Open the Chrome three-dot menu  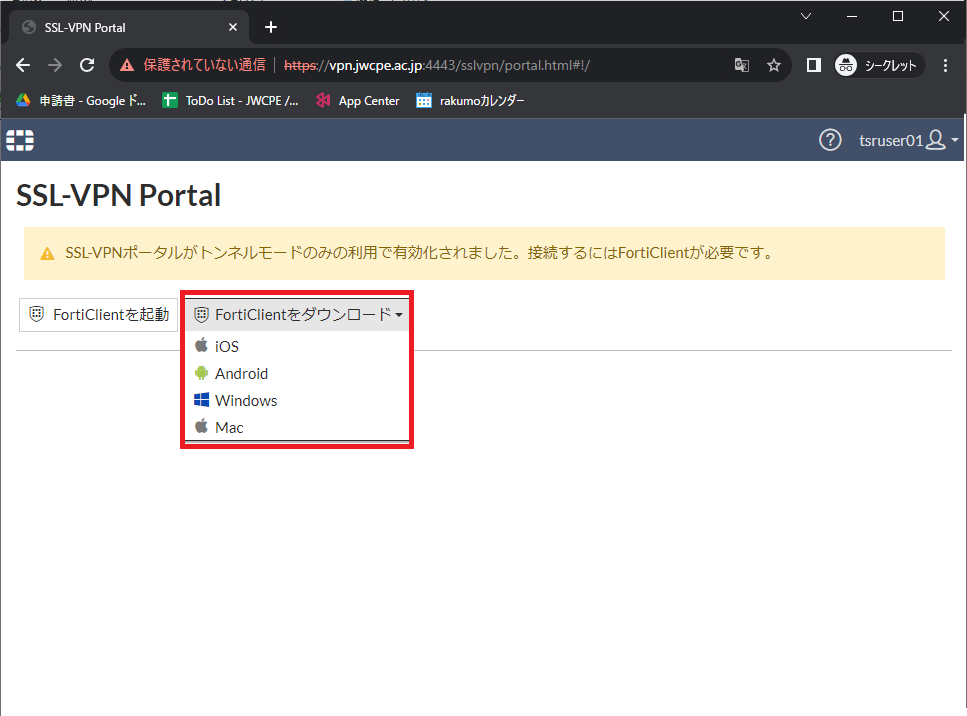(x=945, y=65)
